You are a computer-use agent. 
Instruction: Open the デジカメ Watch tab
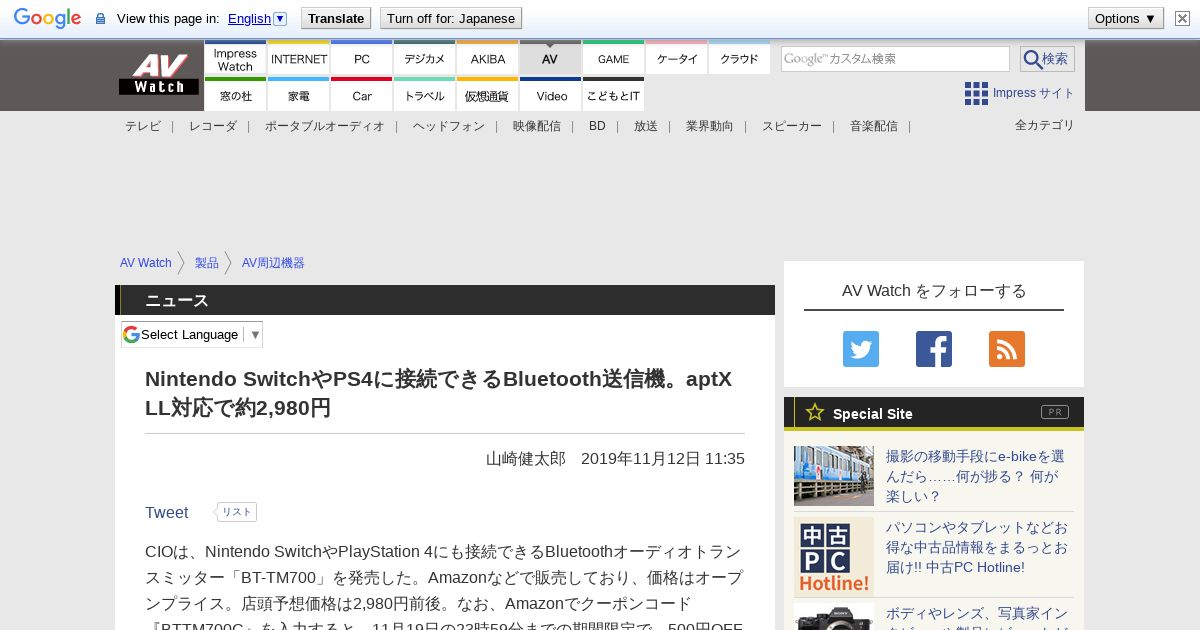[x=425, y=59]
